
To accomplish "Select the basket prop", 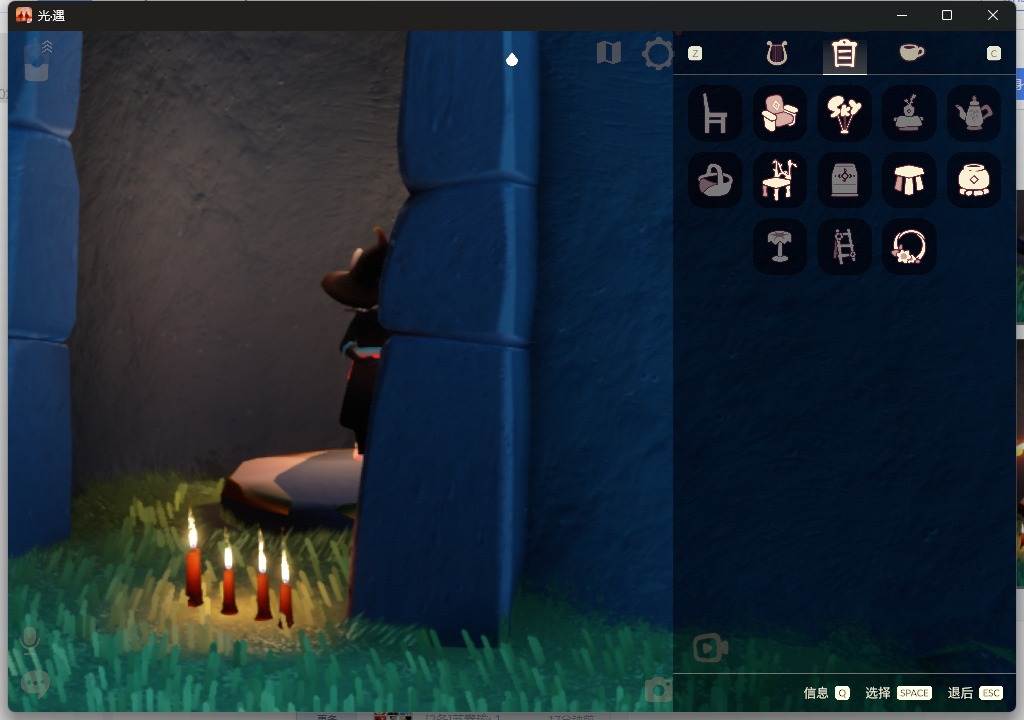I will coord(714,180).
